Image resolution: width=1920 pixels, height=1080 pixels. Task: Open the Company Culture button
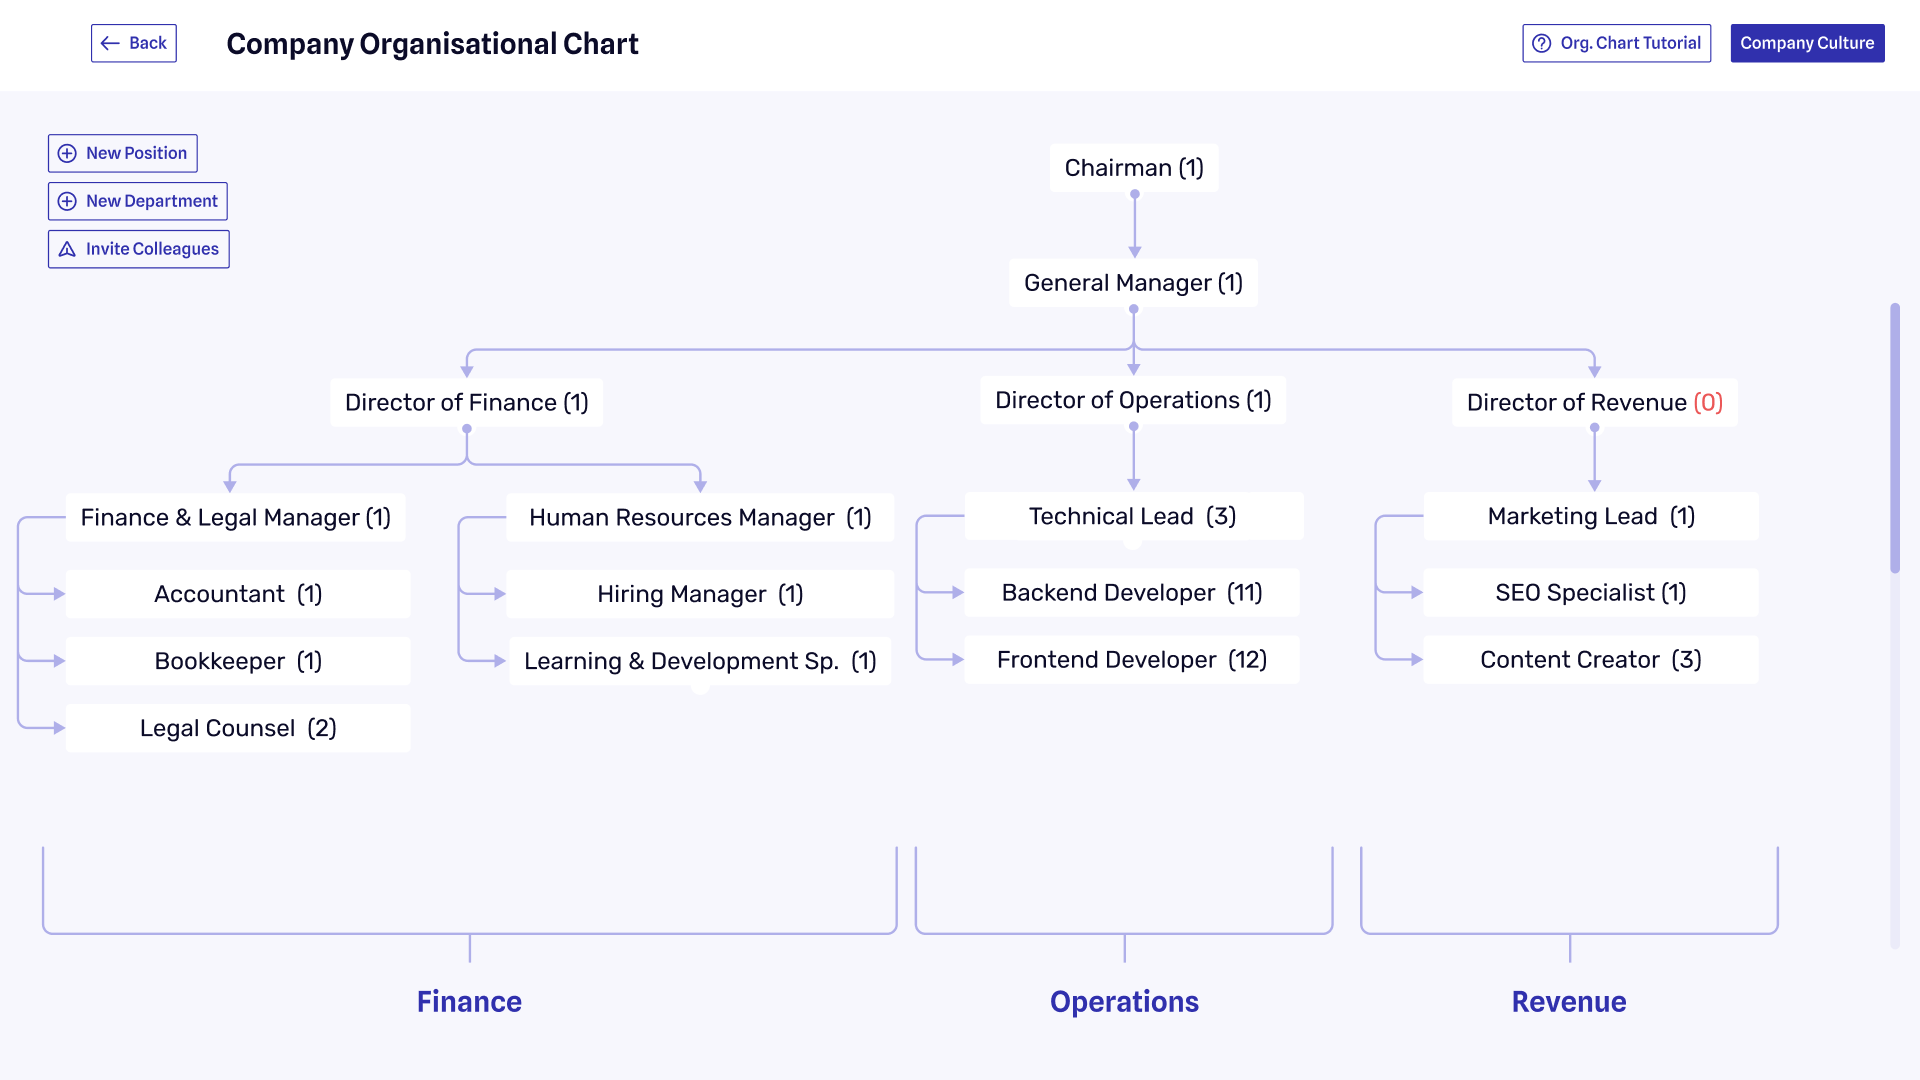click(1807, 42)
